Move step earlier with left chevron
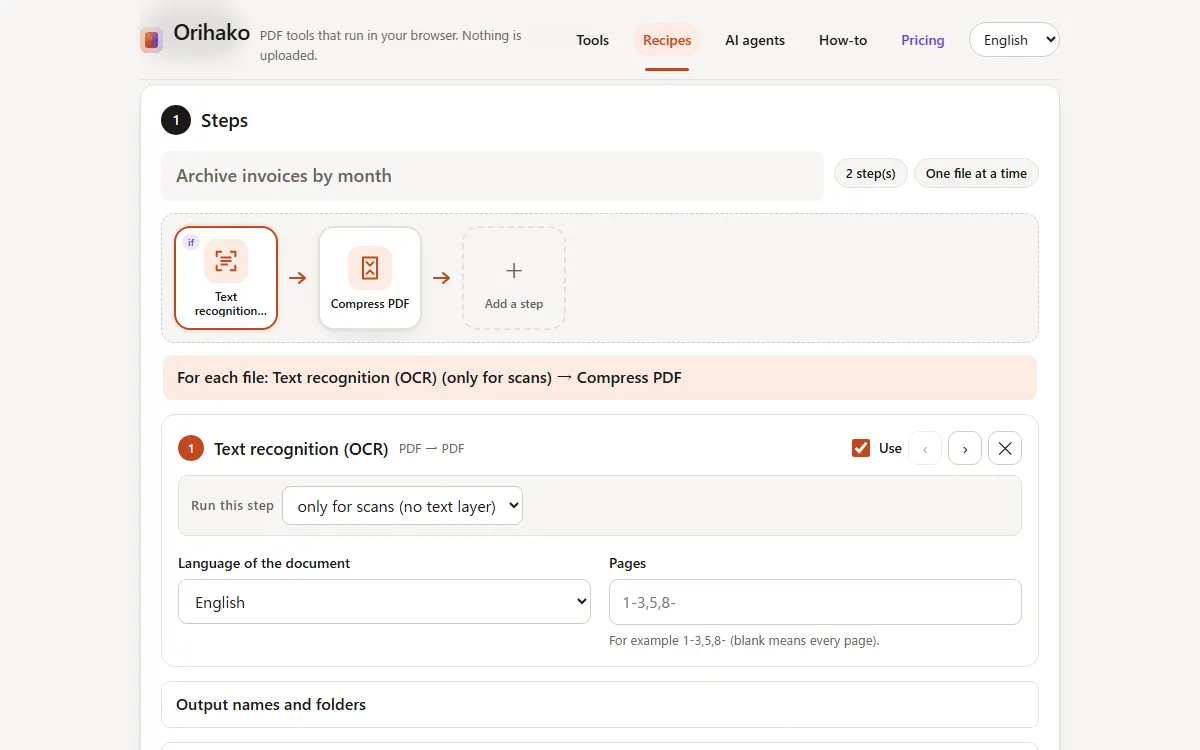1200x750 pixels. [925, 448]
